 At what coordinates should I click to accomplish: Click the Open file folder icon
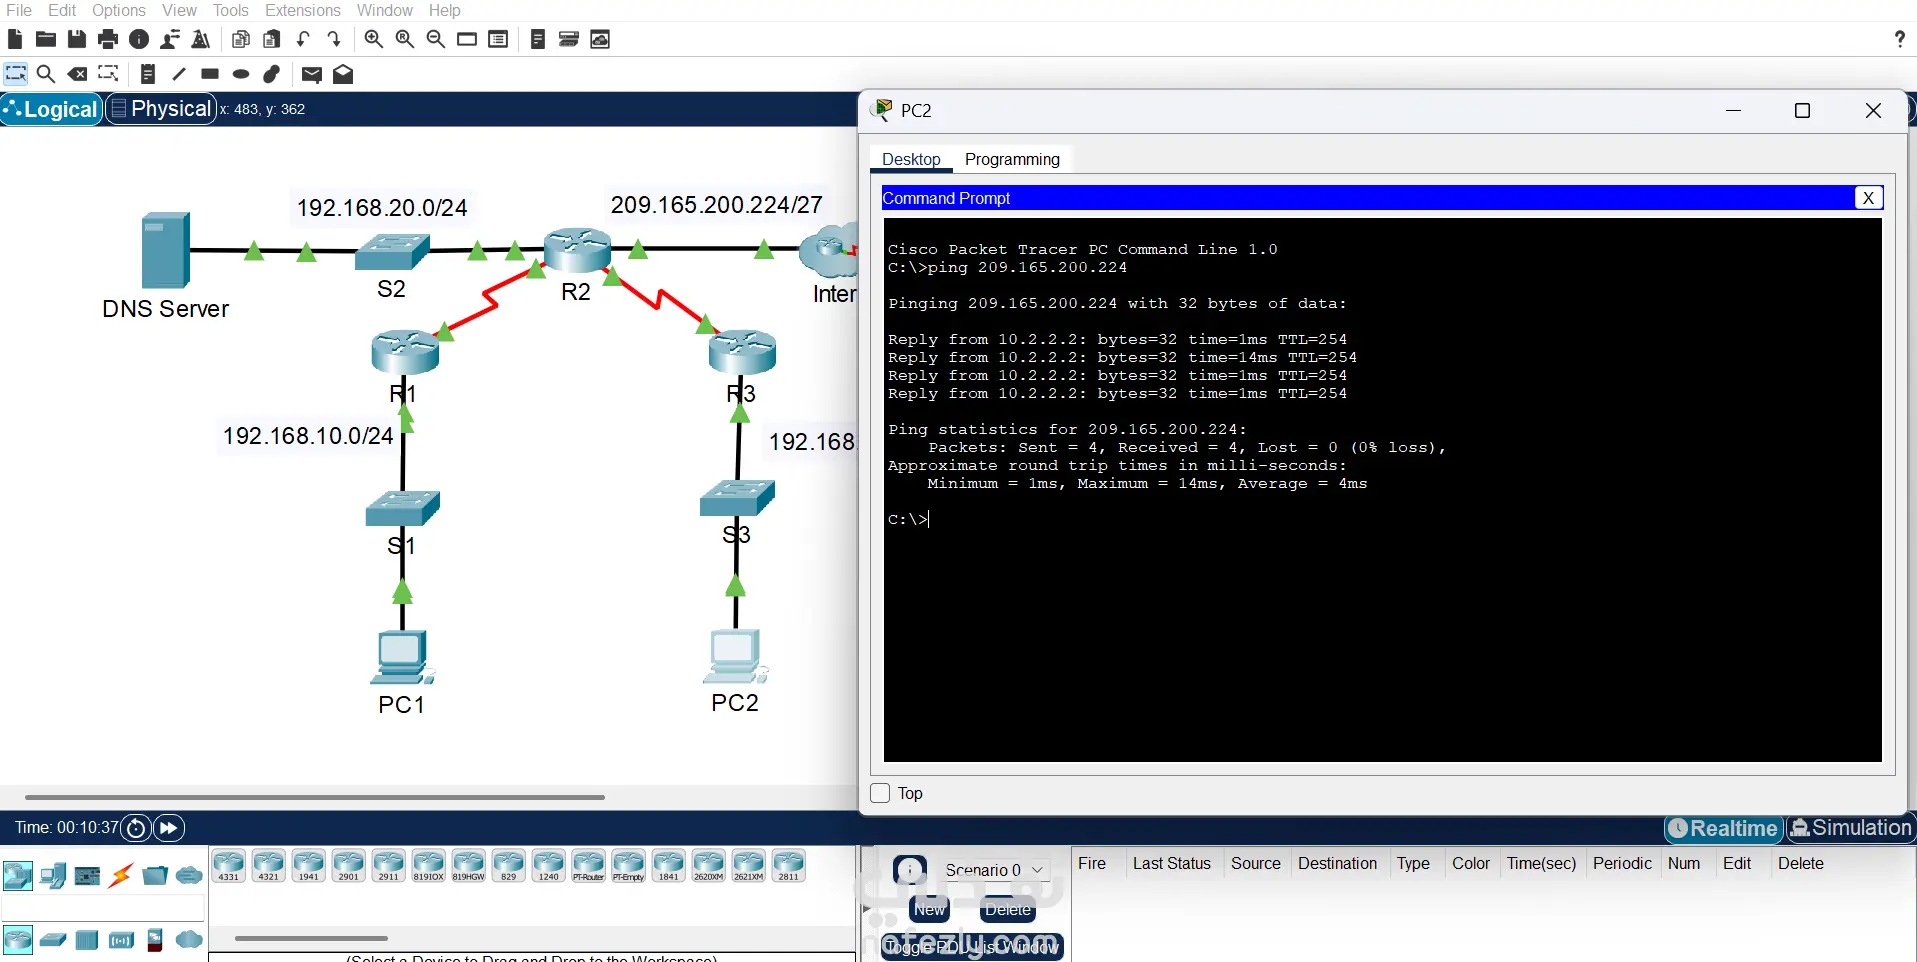coord(46,39)
